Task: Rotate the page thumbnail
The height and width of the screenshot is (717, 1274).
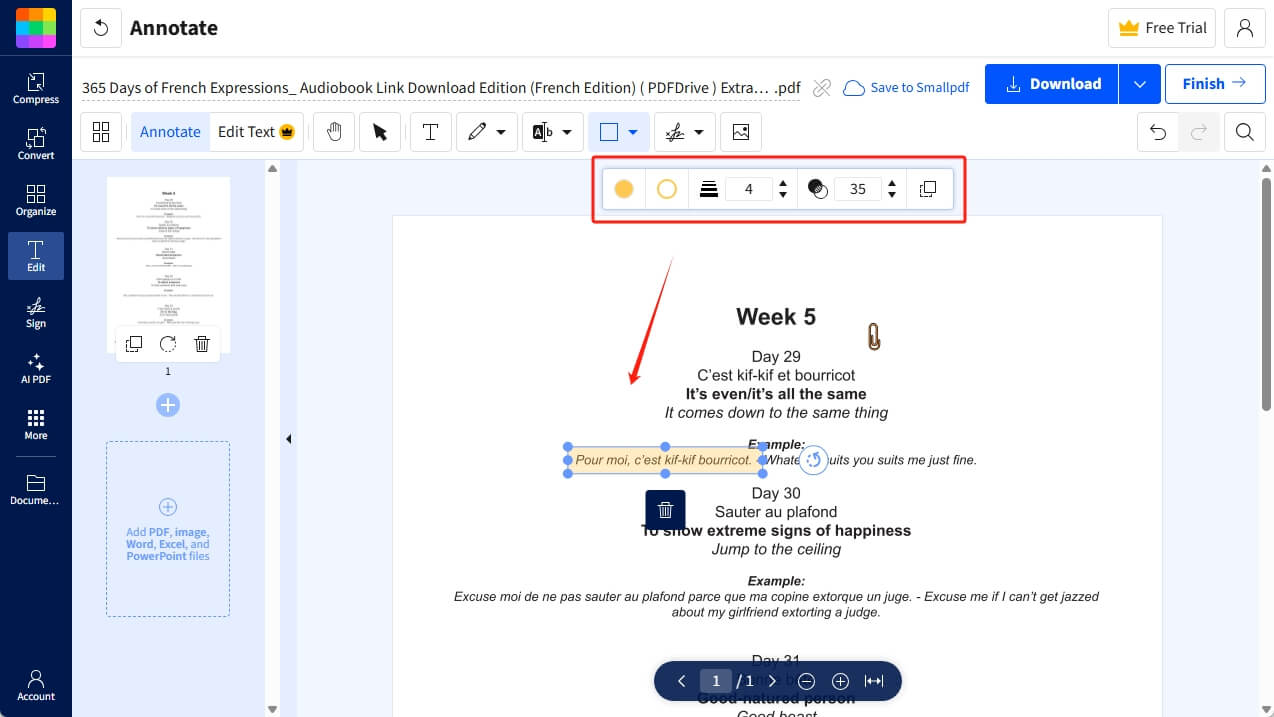Action: pyautogui.click(x=168, y=343)
